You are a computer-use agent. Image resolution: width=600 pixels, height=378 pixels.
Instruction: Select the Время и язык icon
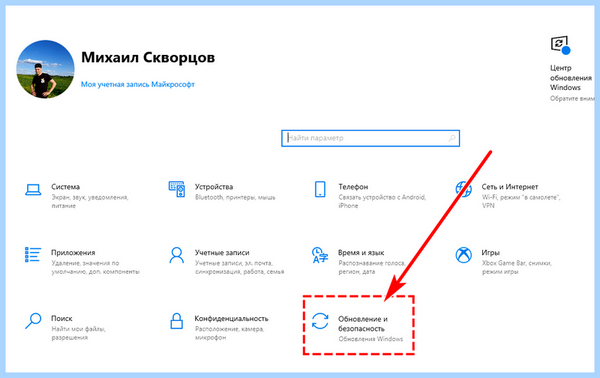pos(320,255)
